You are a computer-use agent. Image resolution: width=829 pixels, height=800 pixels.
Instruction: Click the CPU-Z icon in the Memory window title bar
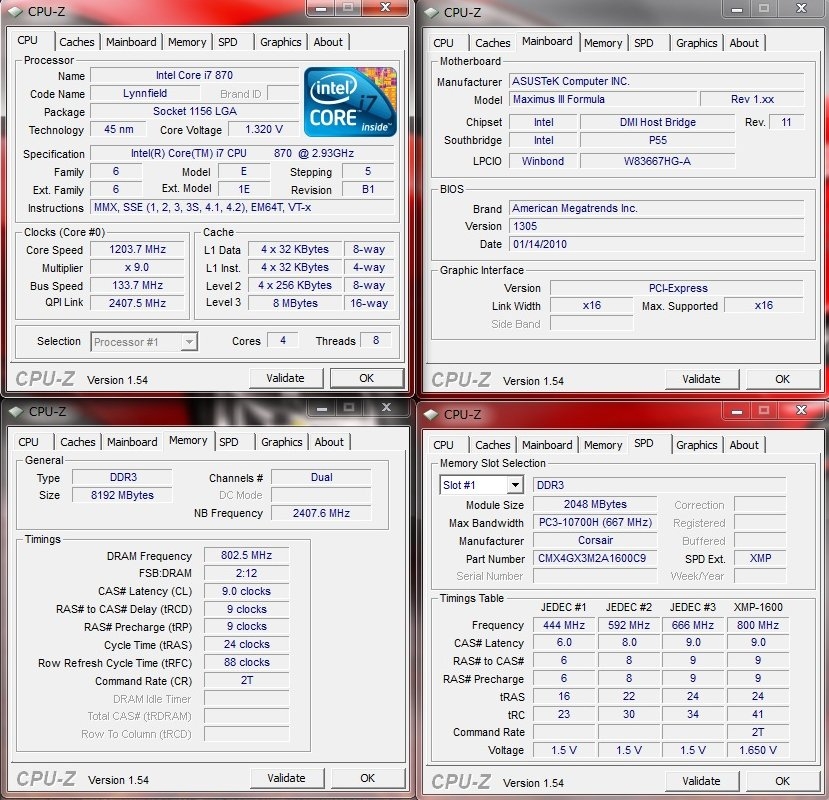pyautogui.click(x=17, y=411)
